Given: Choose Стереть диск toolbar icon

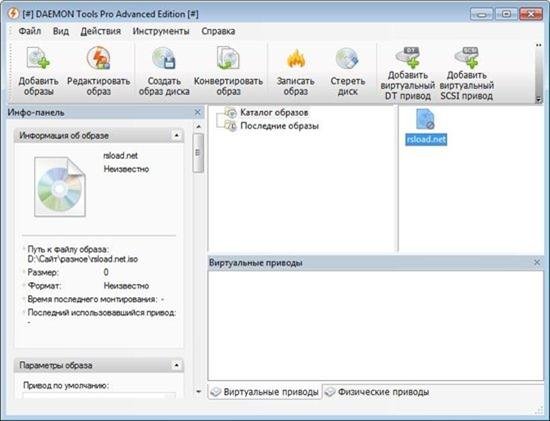Looking at the screenshot, I should [348, 72].
